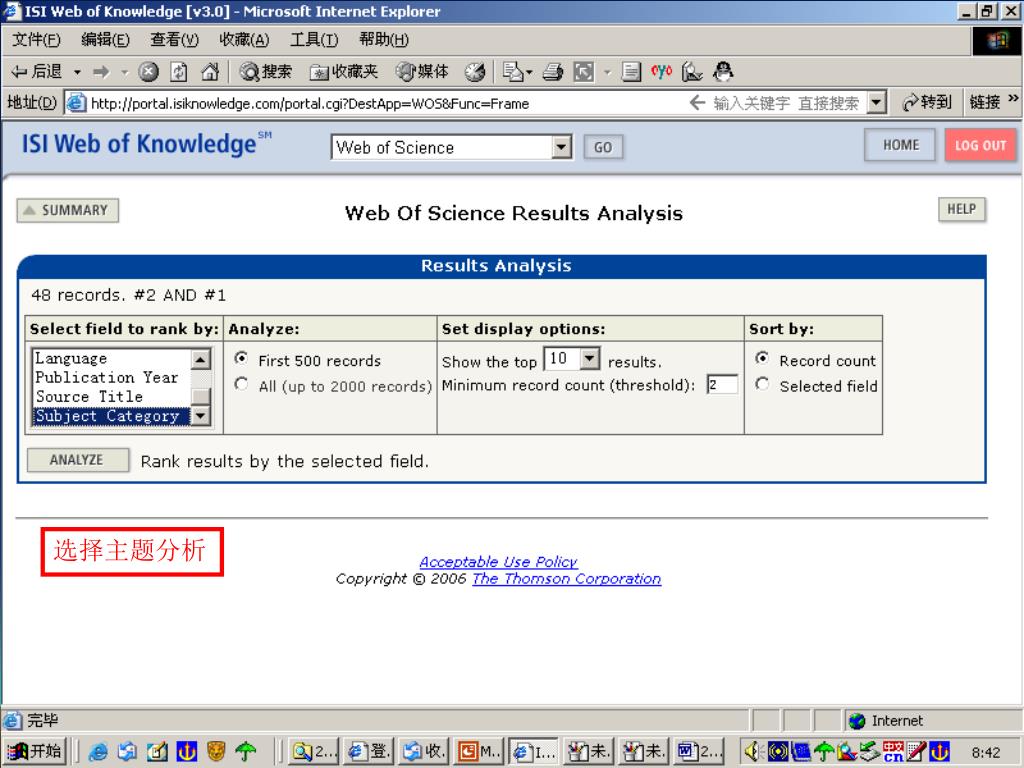This screenshot has height=768, width=1024.
Task: Open the File (文件) menu
Action: [36, 40]
